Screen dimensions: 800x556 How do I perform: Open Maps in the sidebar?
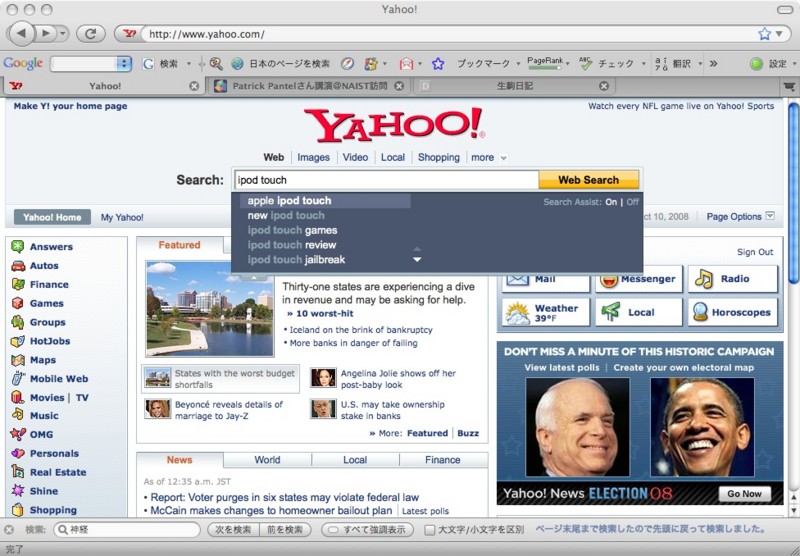tap(43, 360)
